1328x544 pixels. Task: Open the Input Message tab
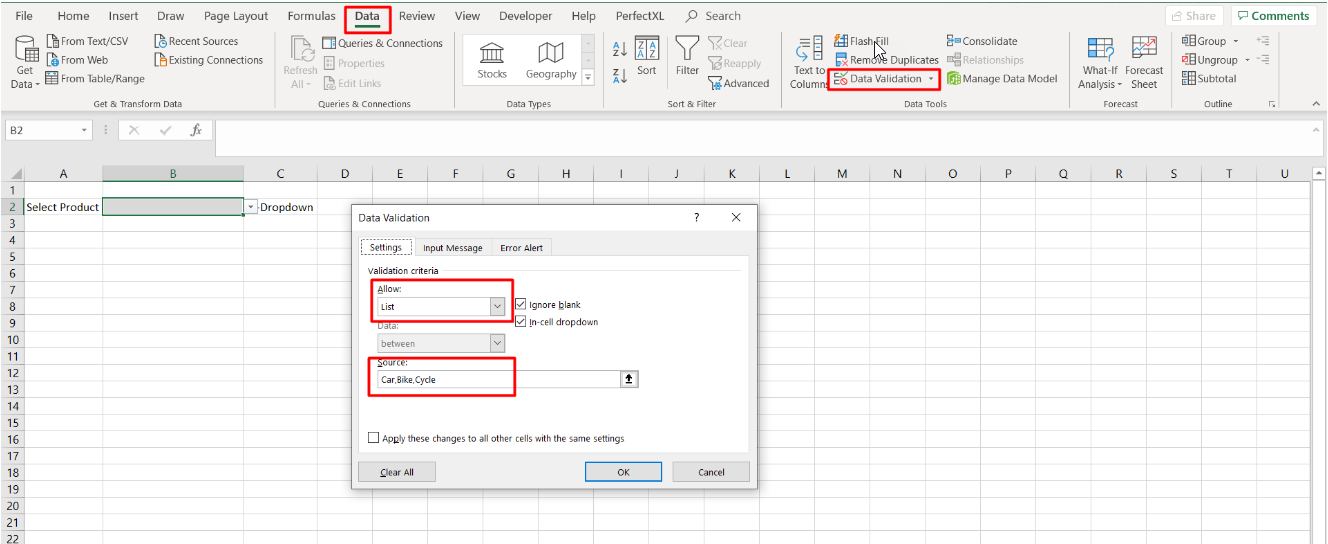452,248
